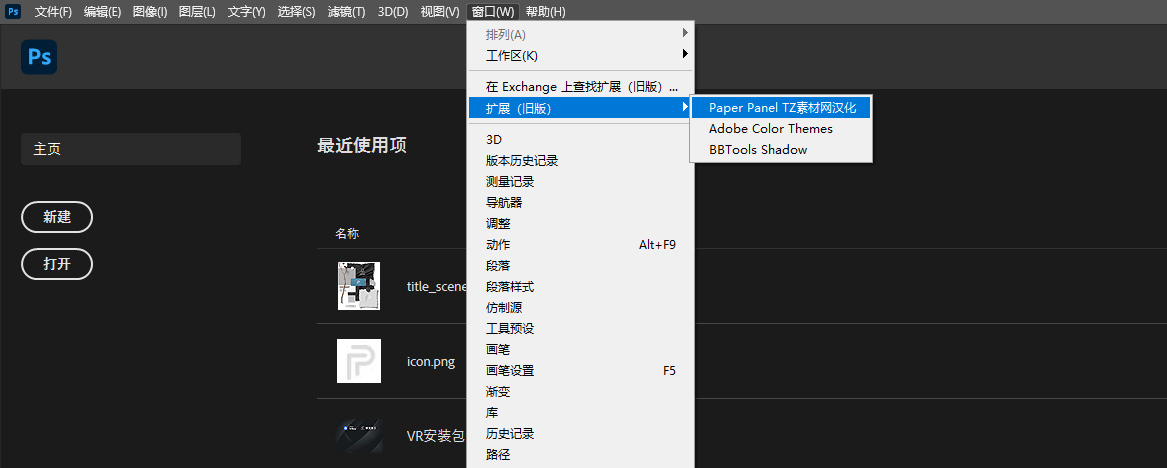
Task: Click the 新建 button
Action: click(x=57, y=217)
